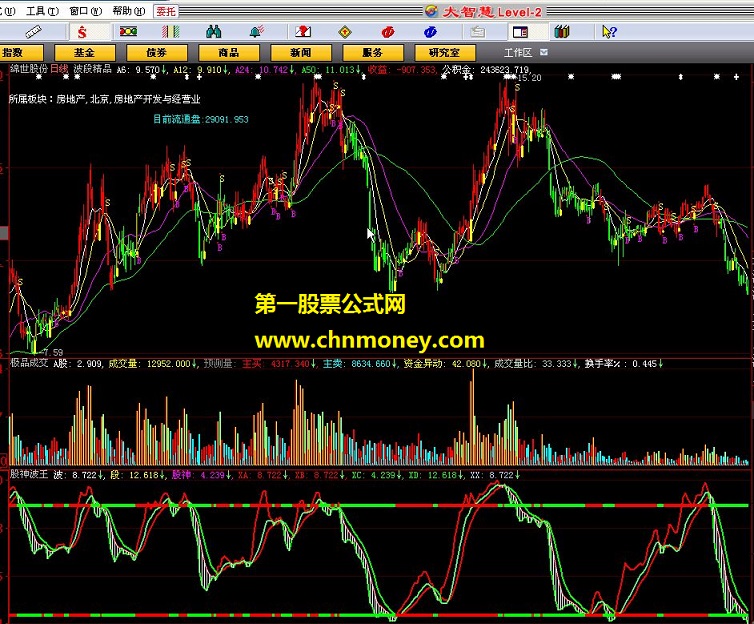Click the XX: 8.722 value
754x624 pixels.
click(x=495, y=475)
